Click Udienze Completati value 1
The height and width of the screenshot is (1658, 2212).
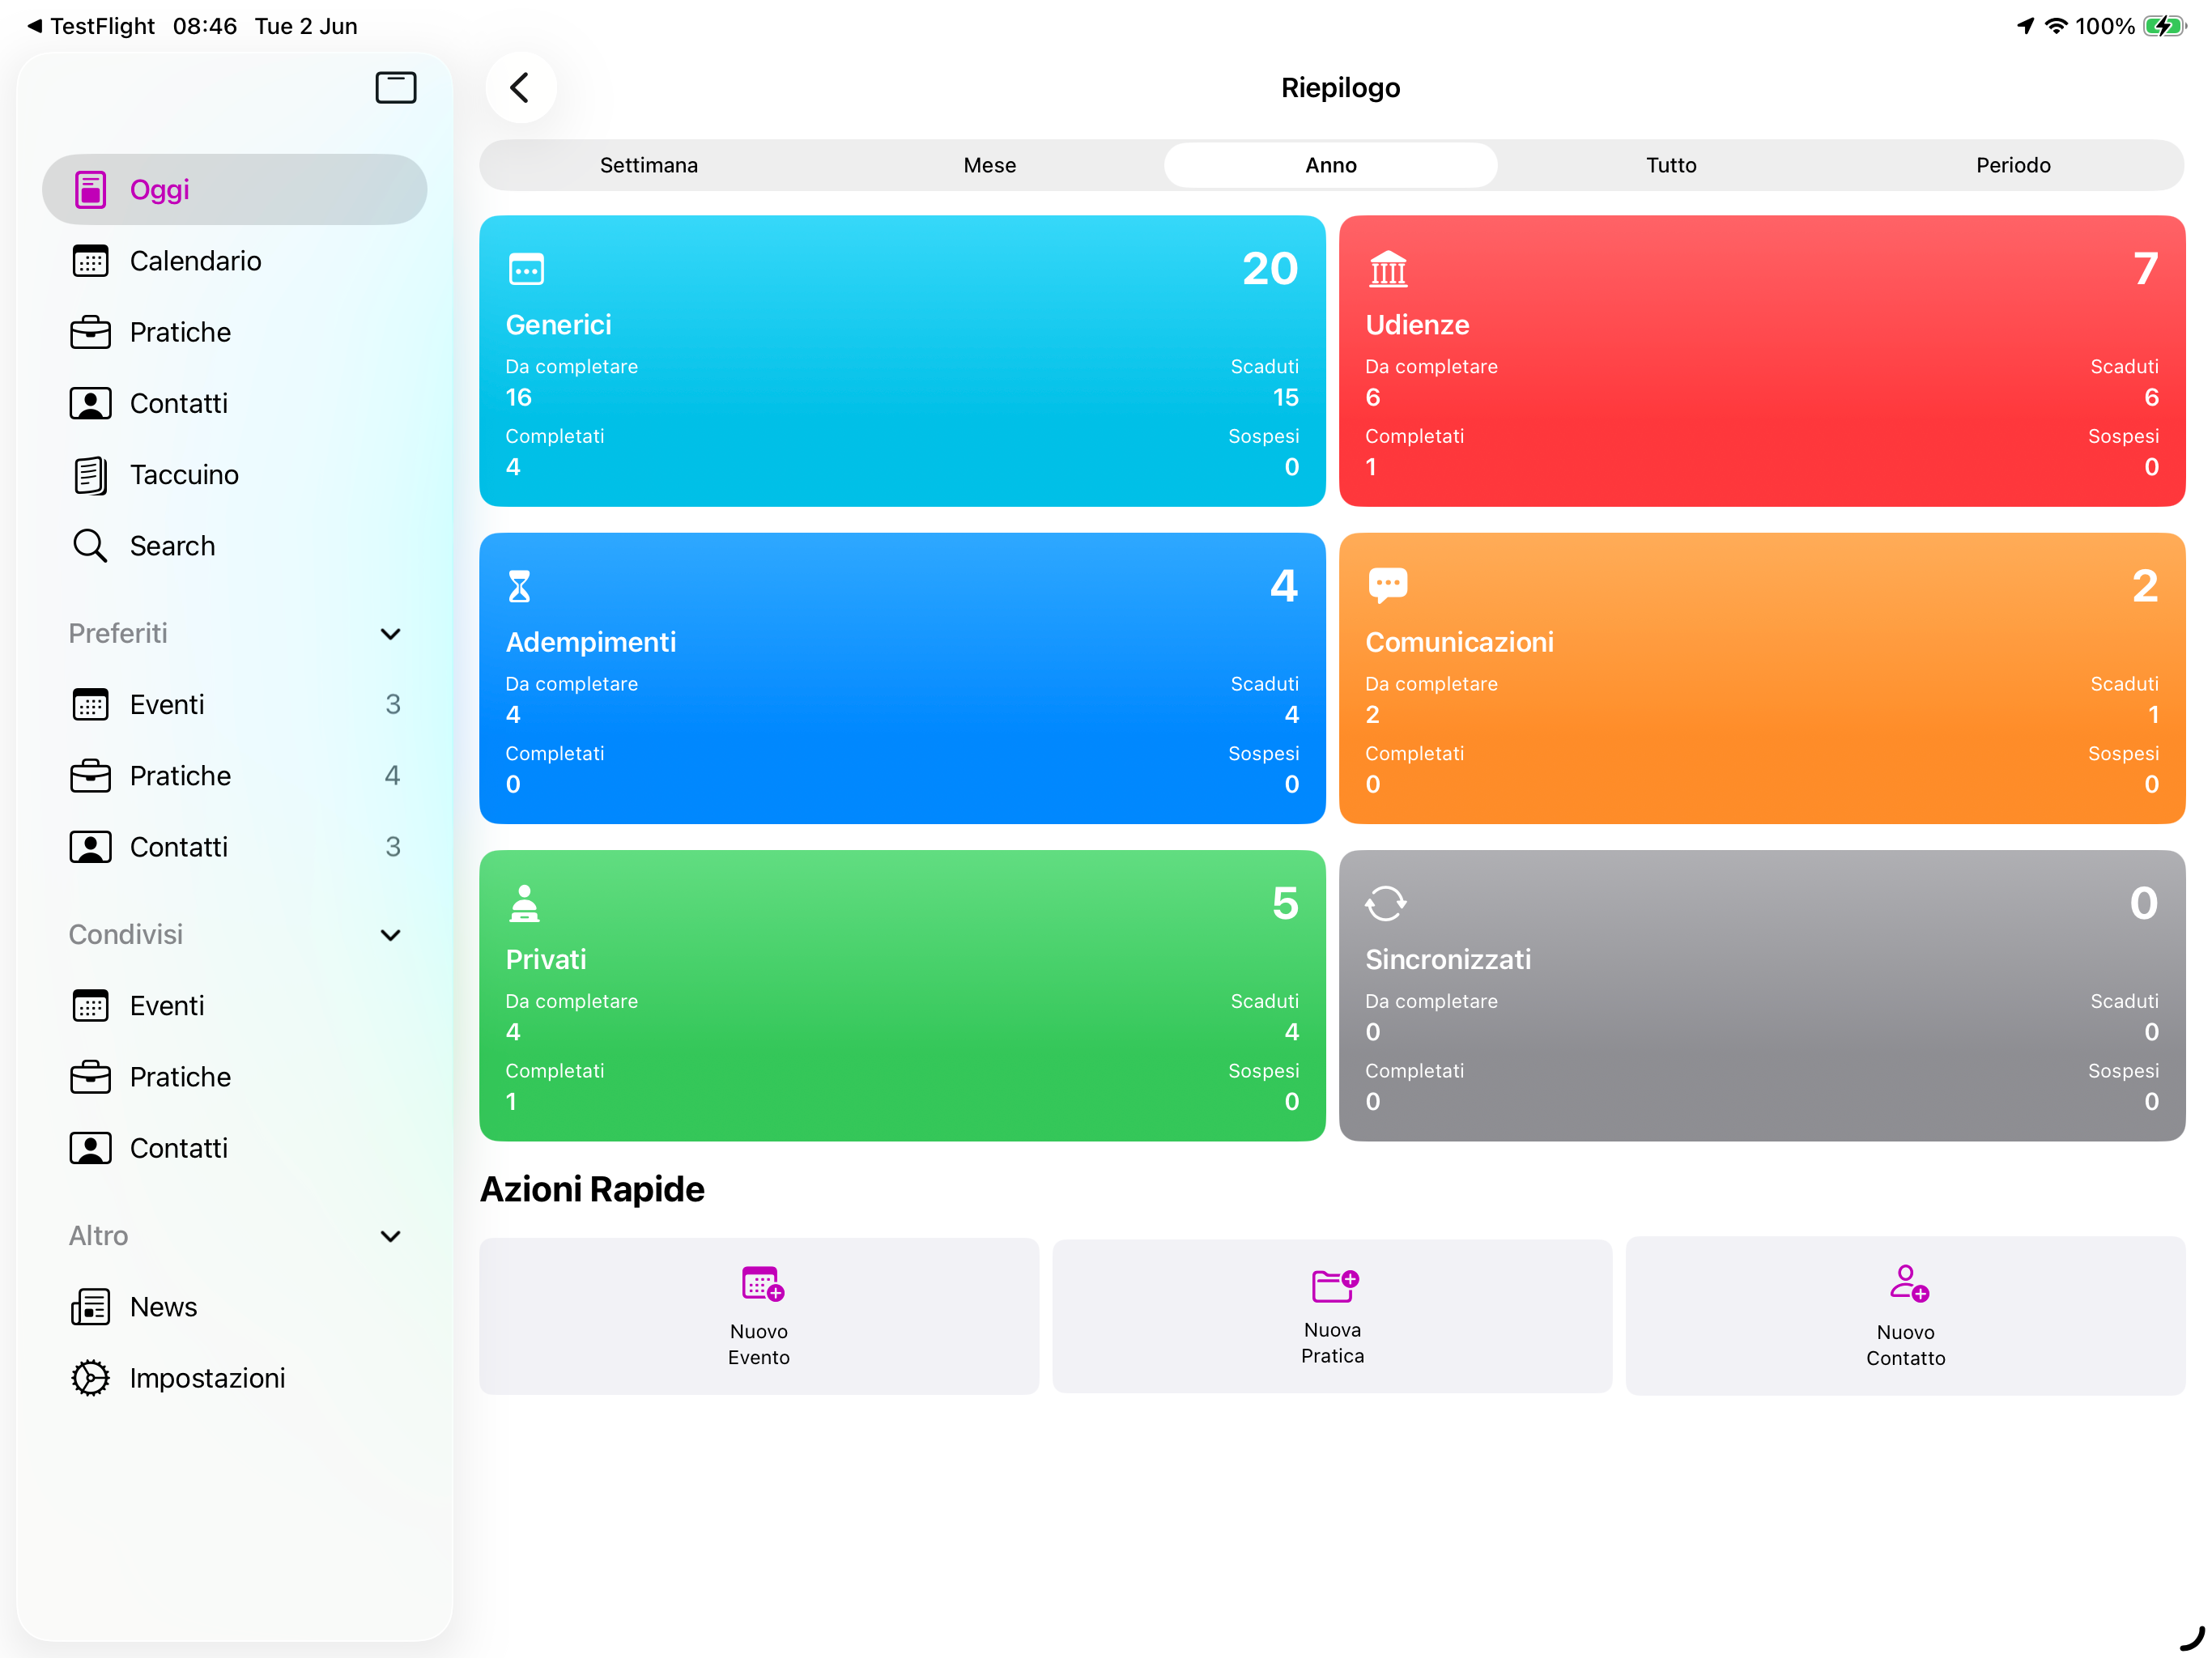point(1371,467)
